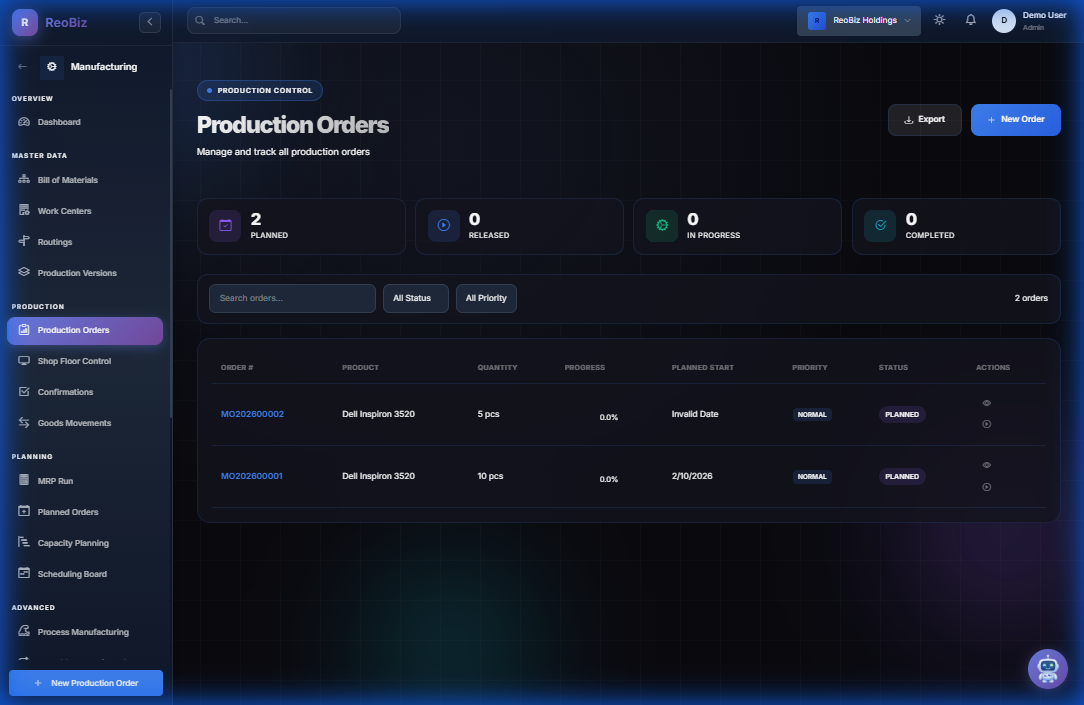The height and width of the screenshot is (705, 1084).
Task: Navigate to Routings
Action: click(56, 241)
